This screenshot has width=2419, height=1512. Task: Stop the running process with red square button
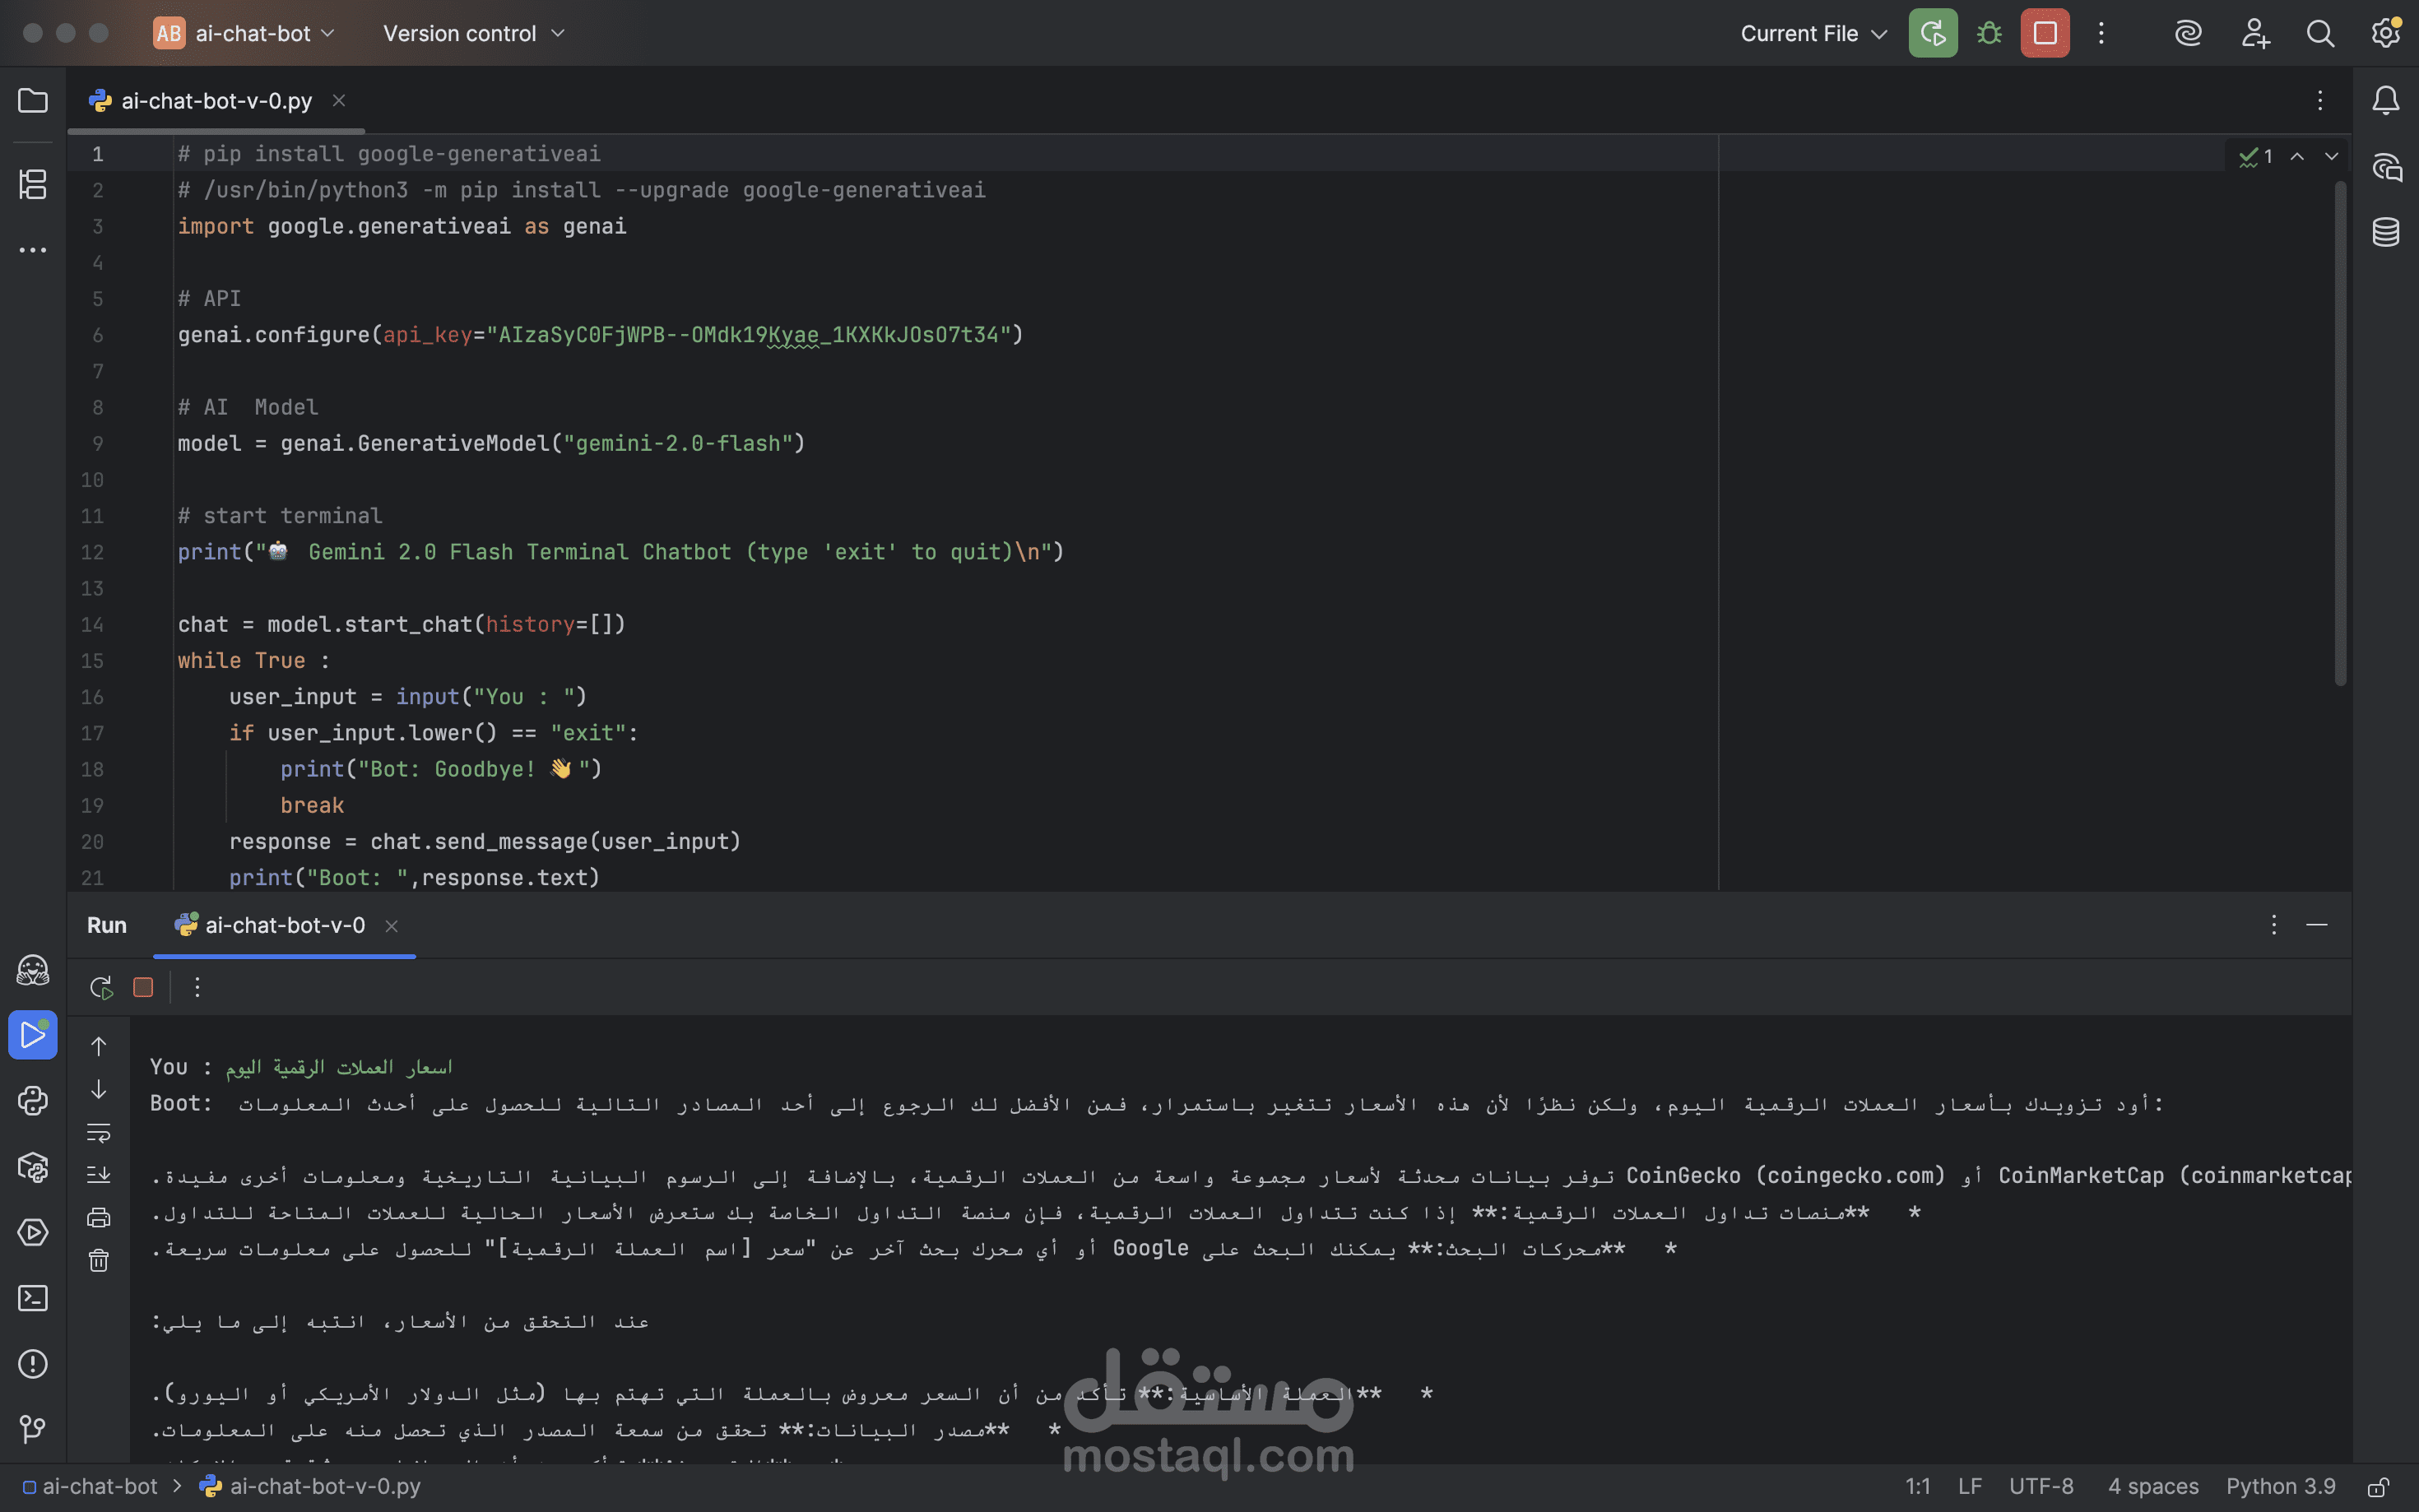coord(2045,33)
